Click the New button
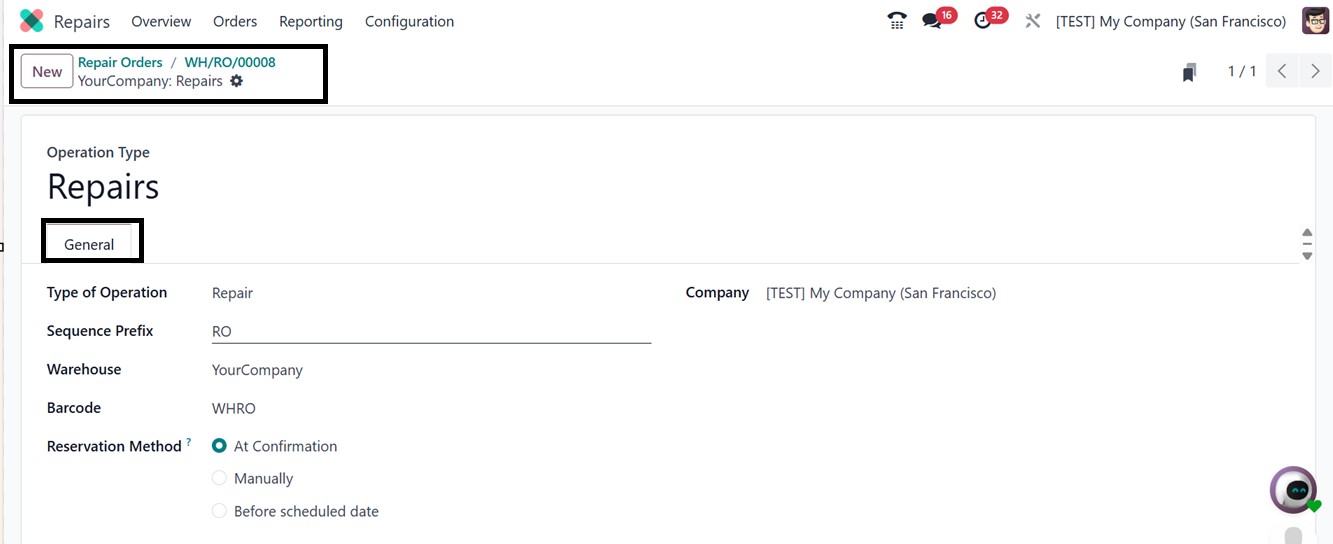This screenshot has width=1333, height=544. pyautogui.click(x=47, y=71)
